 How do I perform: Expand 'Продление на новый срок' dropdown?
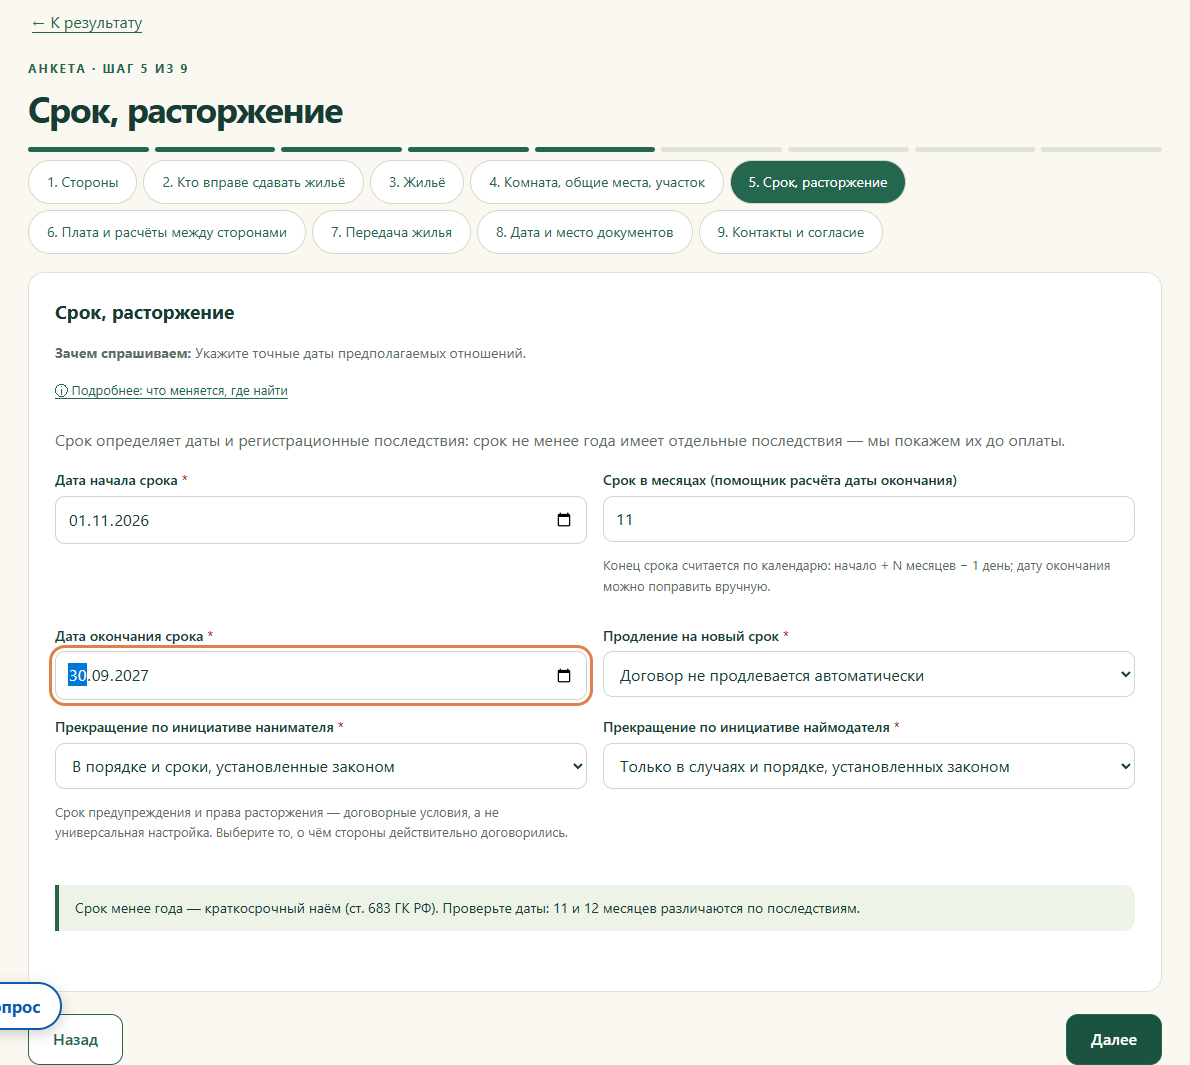pyautogui.click(x=868, y=674)
